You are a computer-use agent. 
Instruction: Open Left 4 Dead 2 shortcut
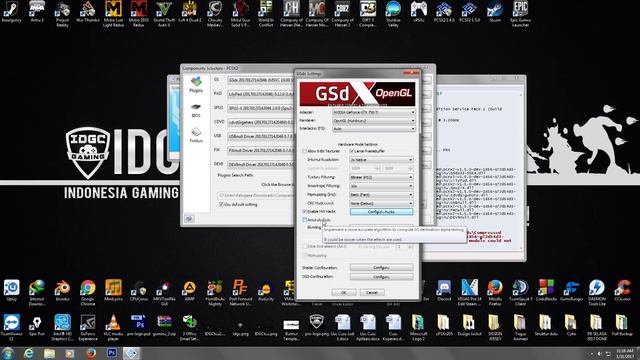189,12
